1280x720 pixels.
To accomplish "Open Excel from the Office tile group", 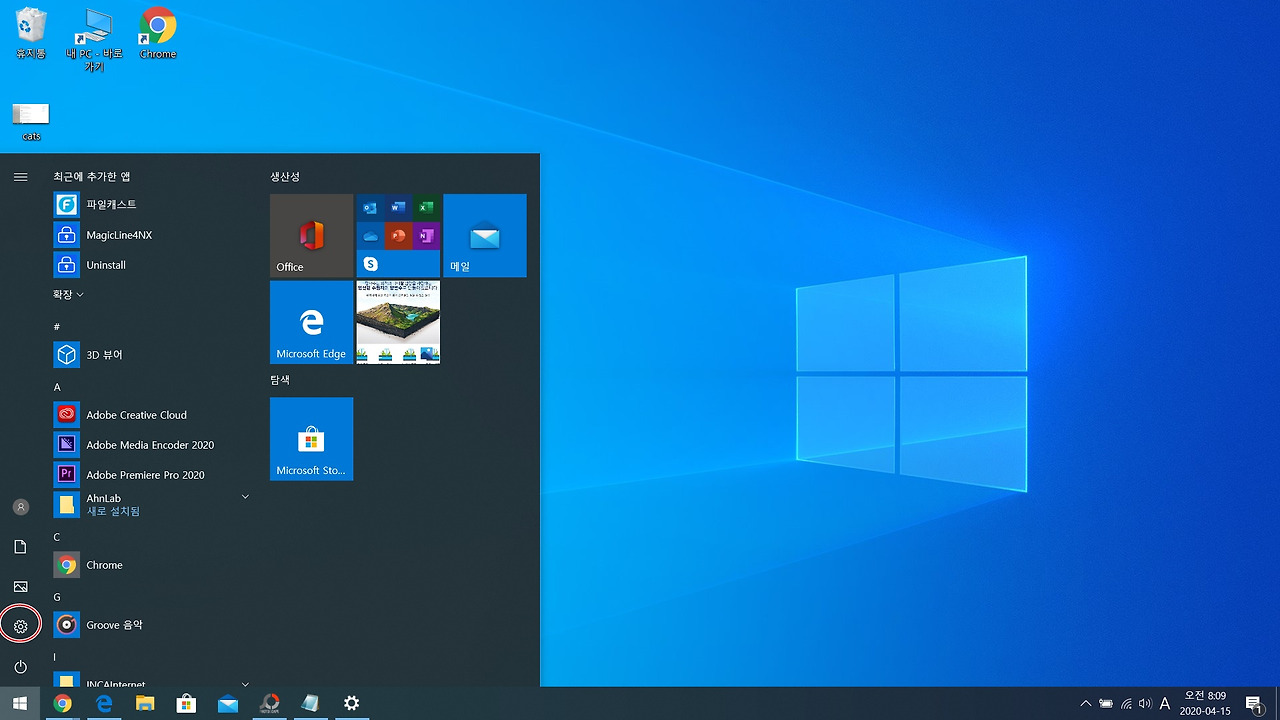I will point(426,207).
